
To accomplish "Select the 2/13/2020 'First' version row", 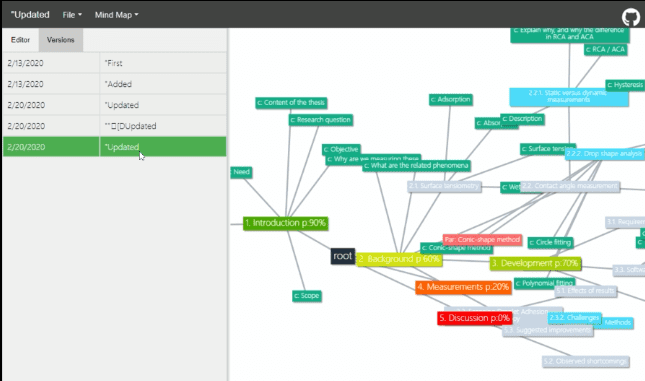I will (x=114, y=63).
